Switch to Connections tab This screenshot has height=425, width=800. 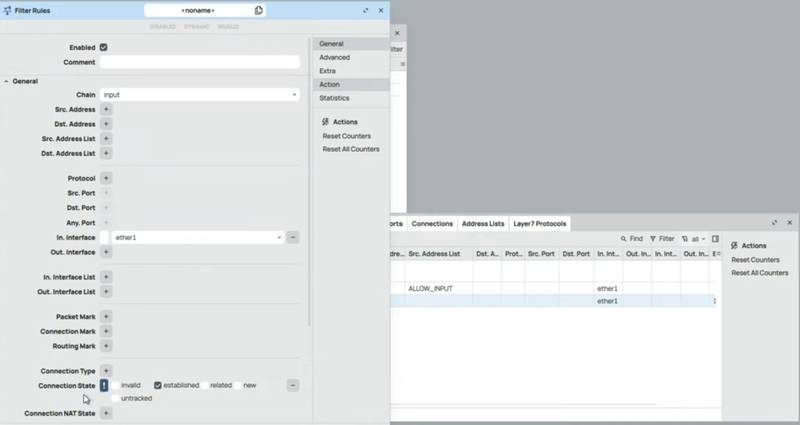(x=432, y=223)
